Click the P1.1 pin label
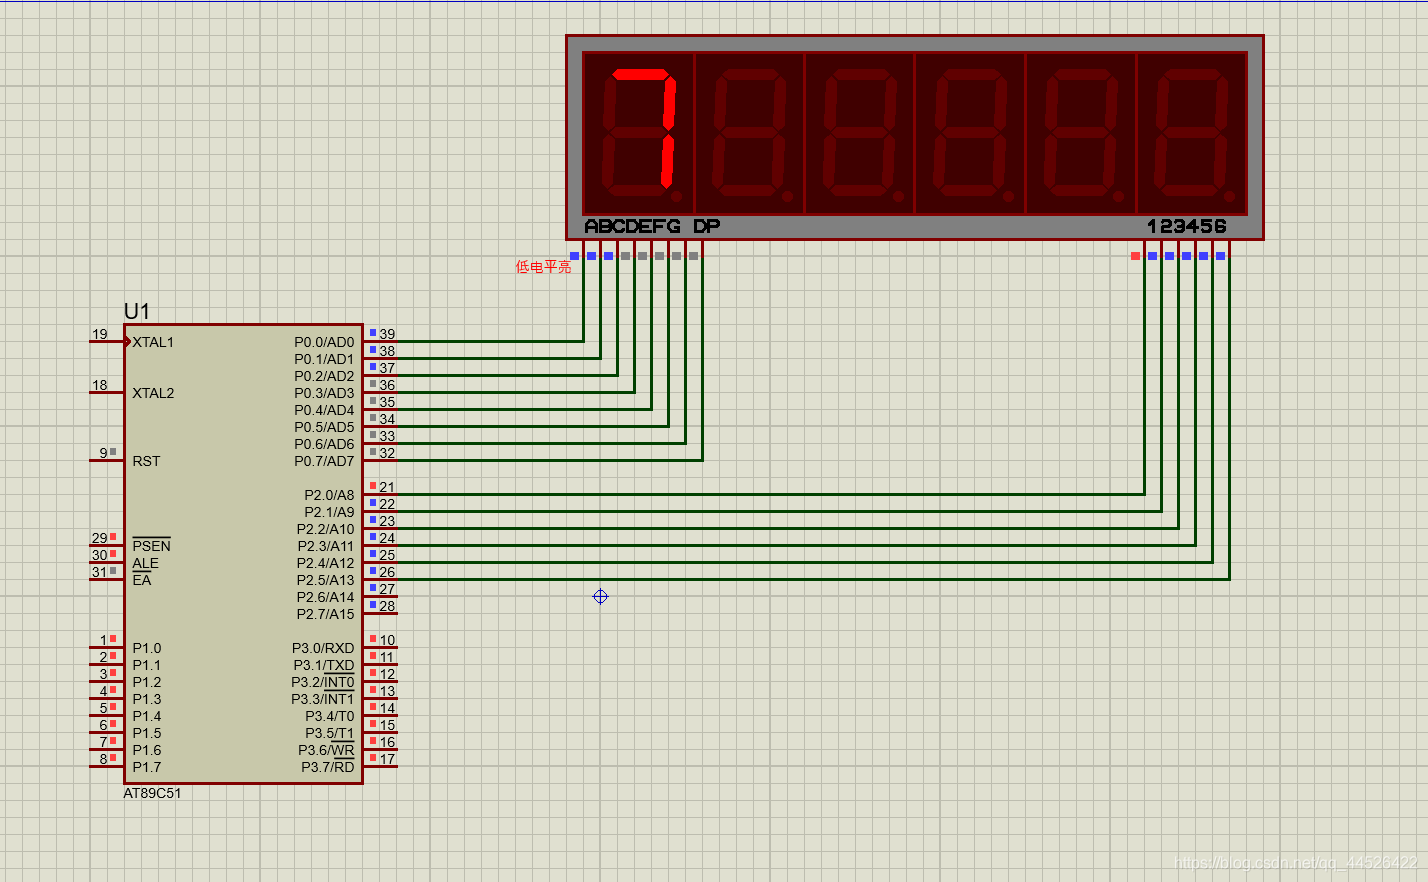The height and width of the screenshot is (882, 1428). coord(146,665)
